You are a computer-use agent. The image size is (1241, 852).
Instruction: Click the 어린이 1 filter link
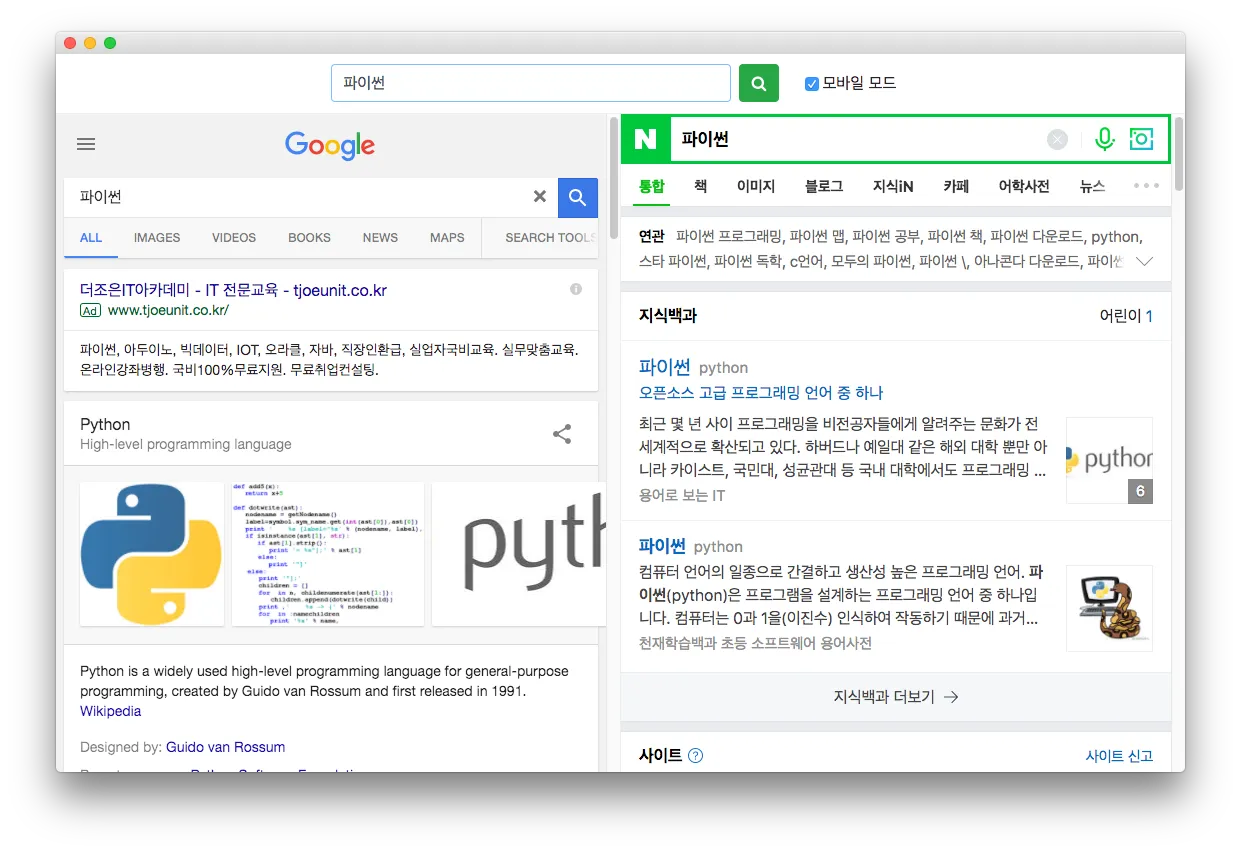pos(1126,316)
